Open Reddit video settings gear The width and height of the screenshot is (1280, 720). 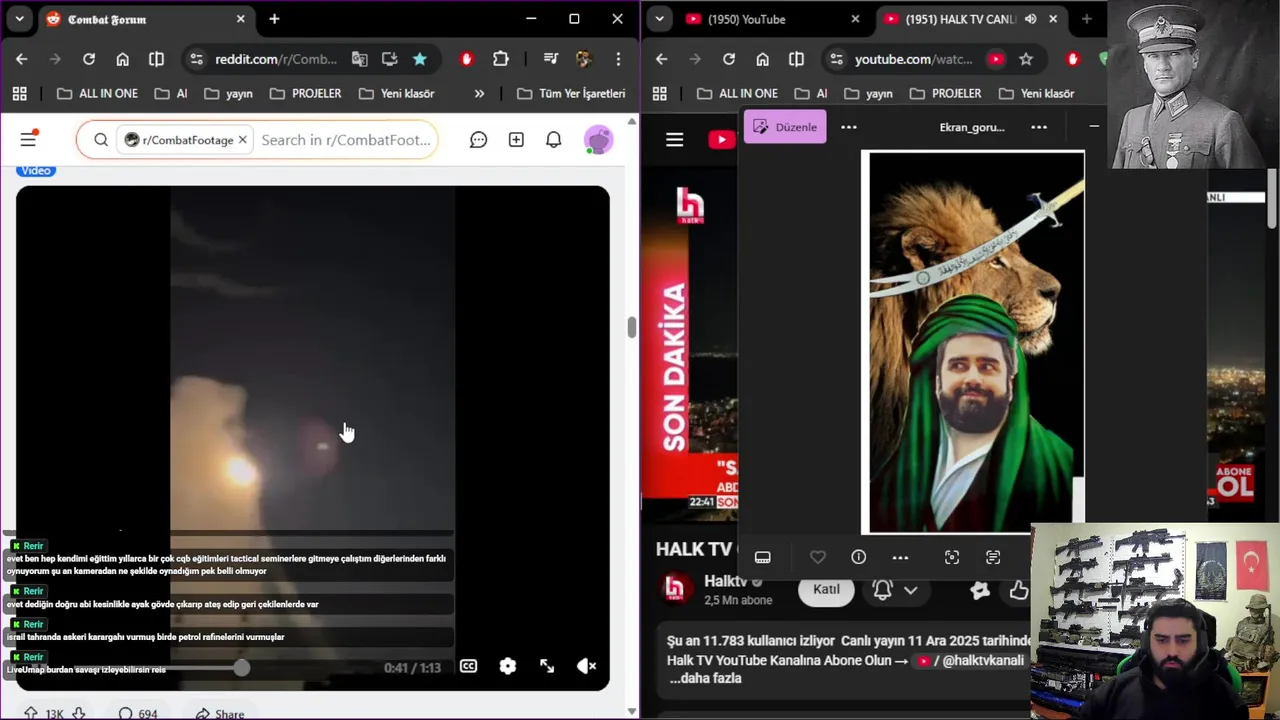[508, 666]
